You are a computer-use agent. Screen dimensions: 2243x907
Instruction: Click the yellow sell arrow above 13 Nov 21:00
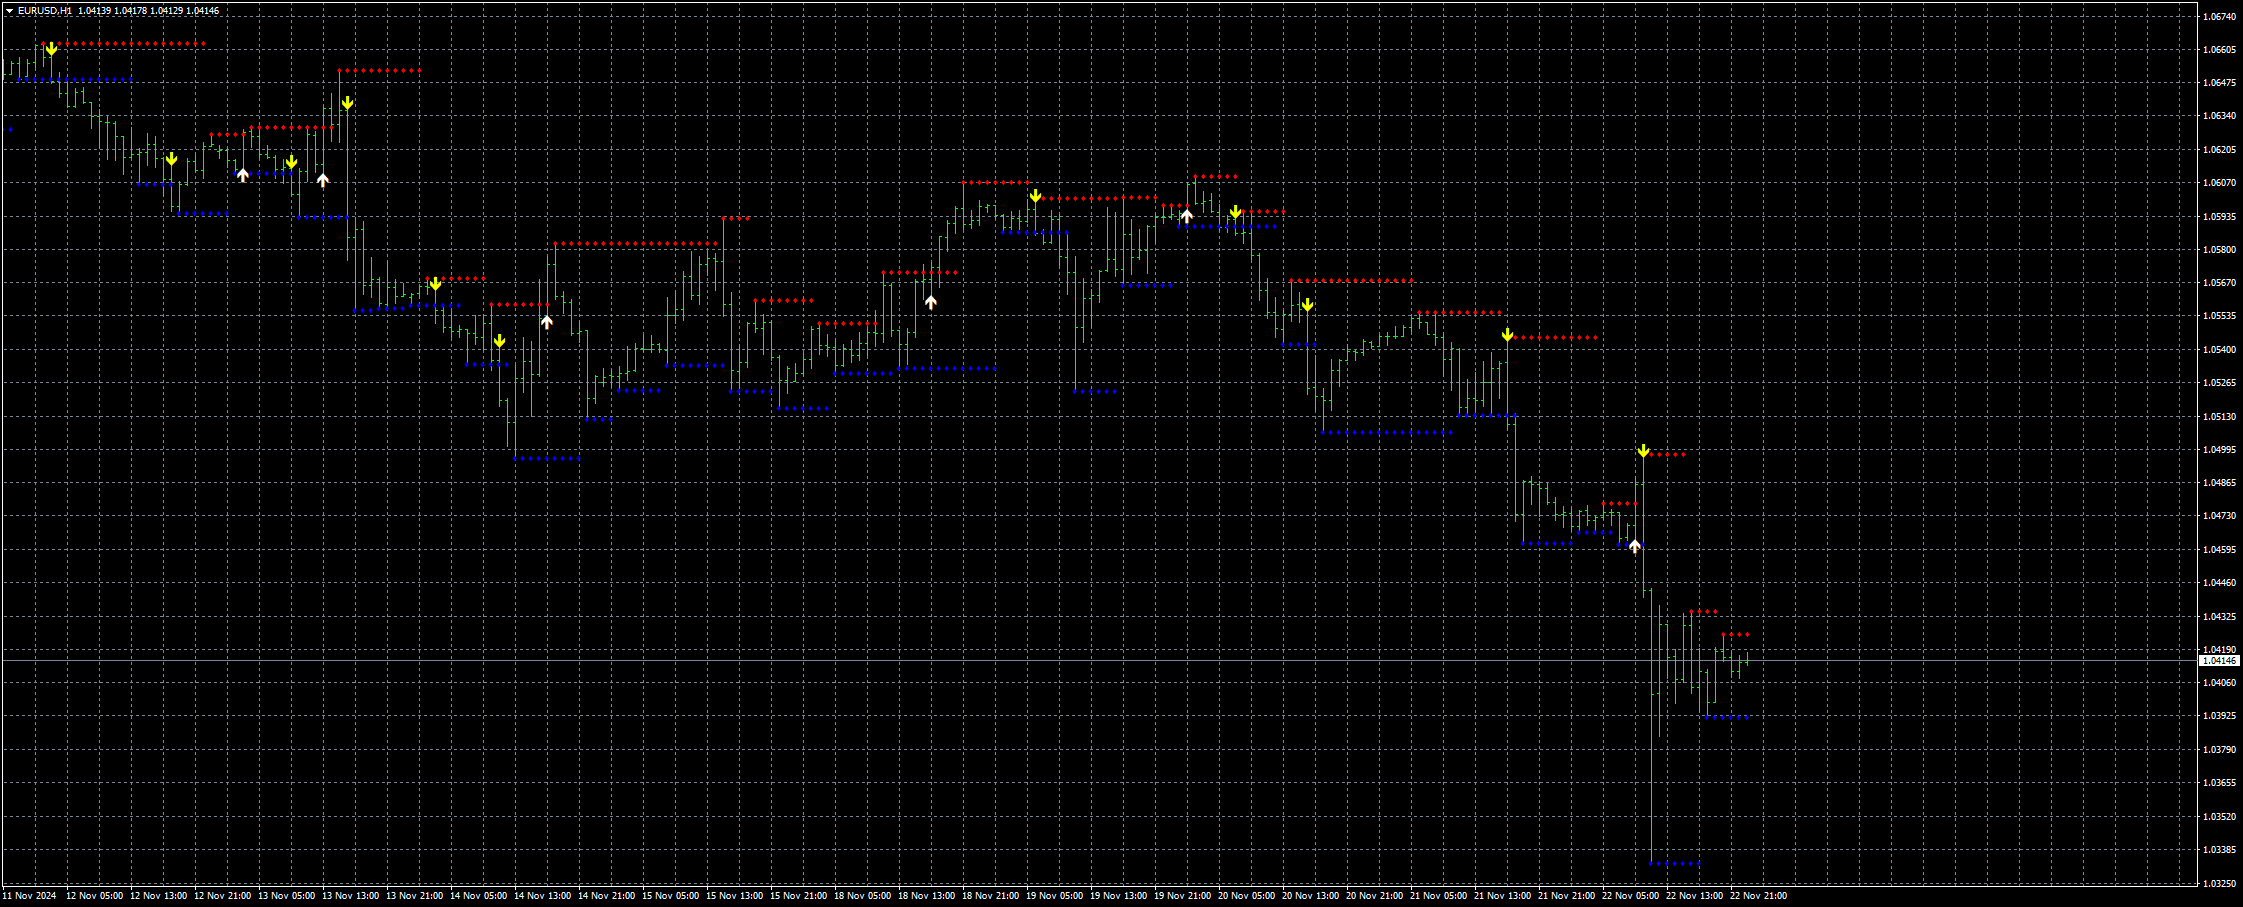coord(435,285)
